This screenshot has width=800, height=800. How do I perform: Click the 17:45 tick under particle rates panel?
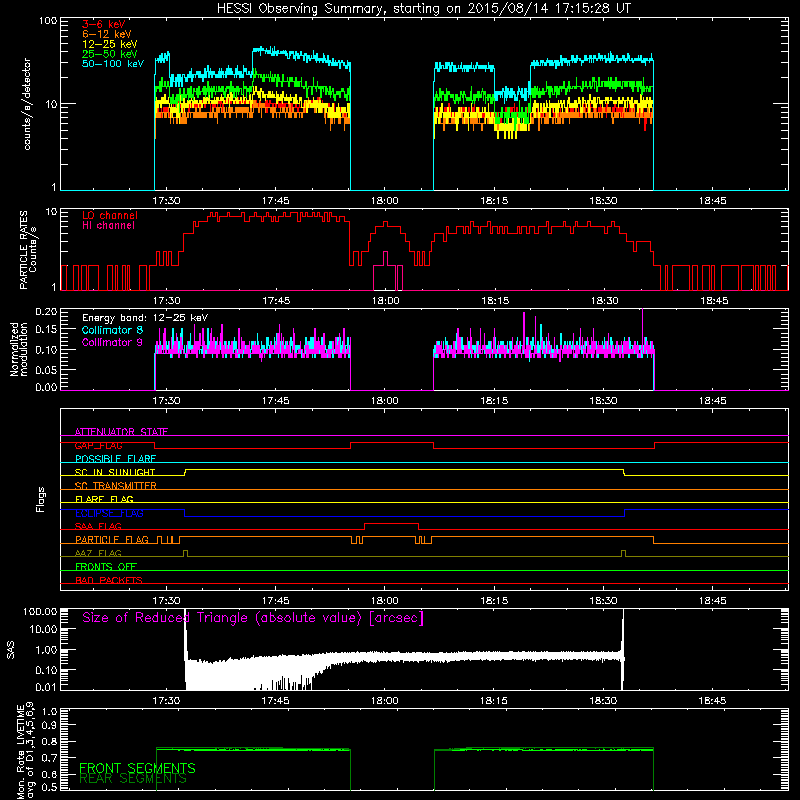[276, 301]
